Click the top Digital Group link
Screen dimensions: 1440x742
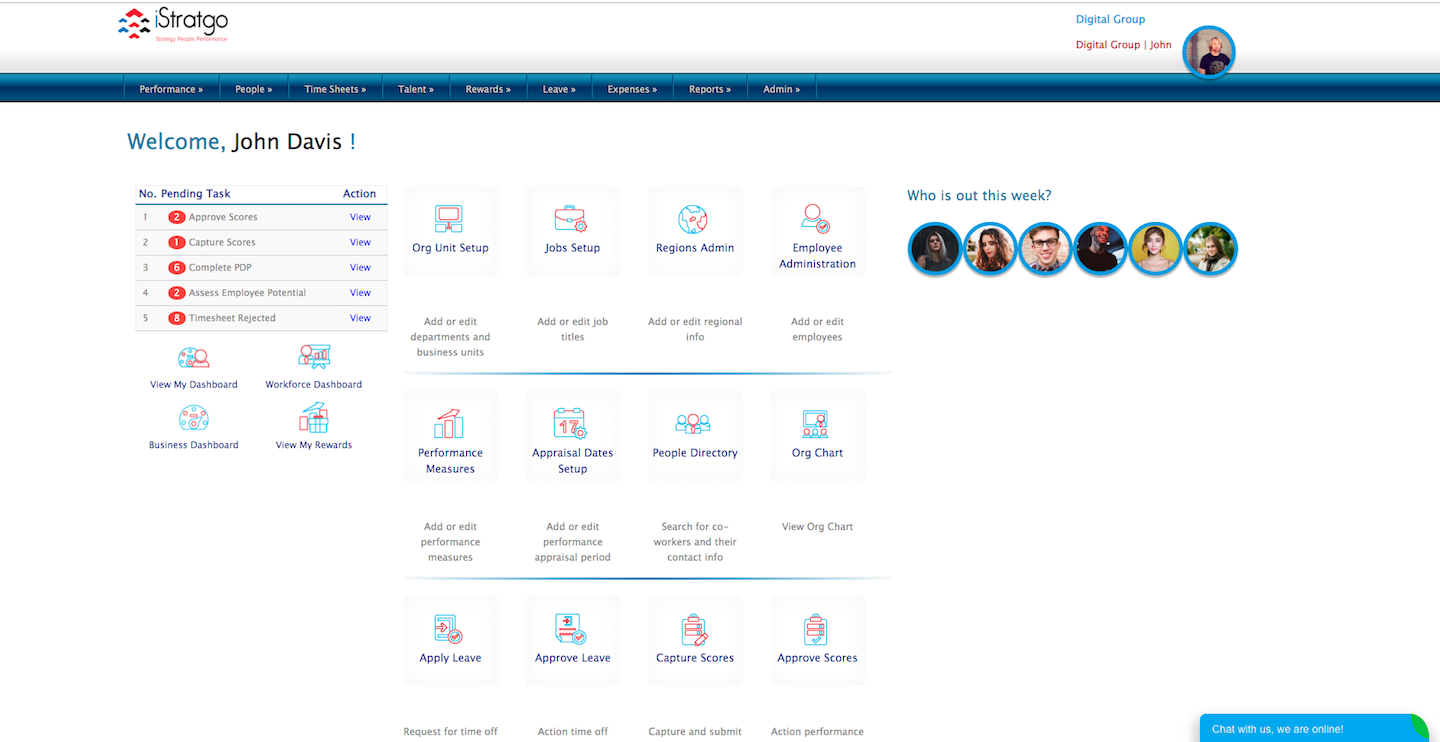[1110, 19]
